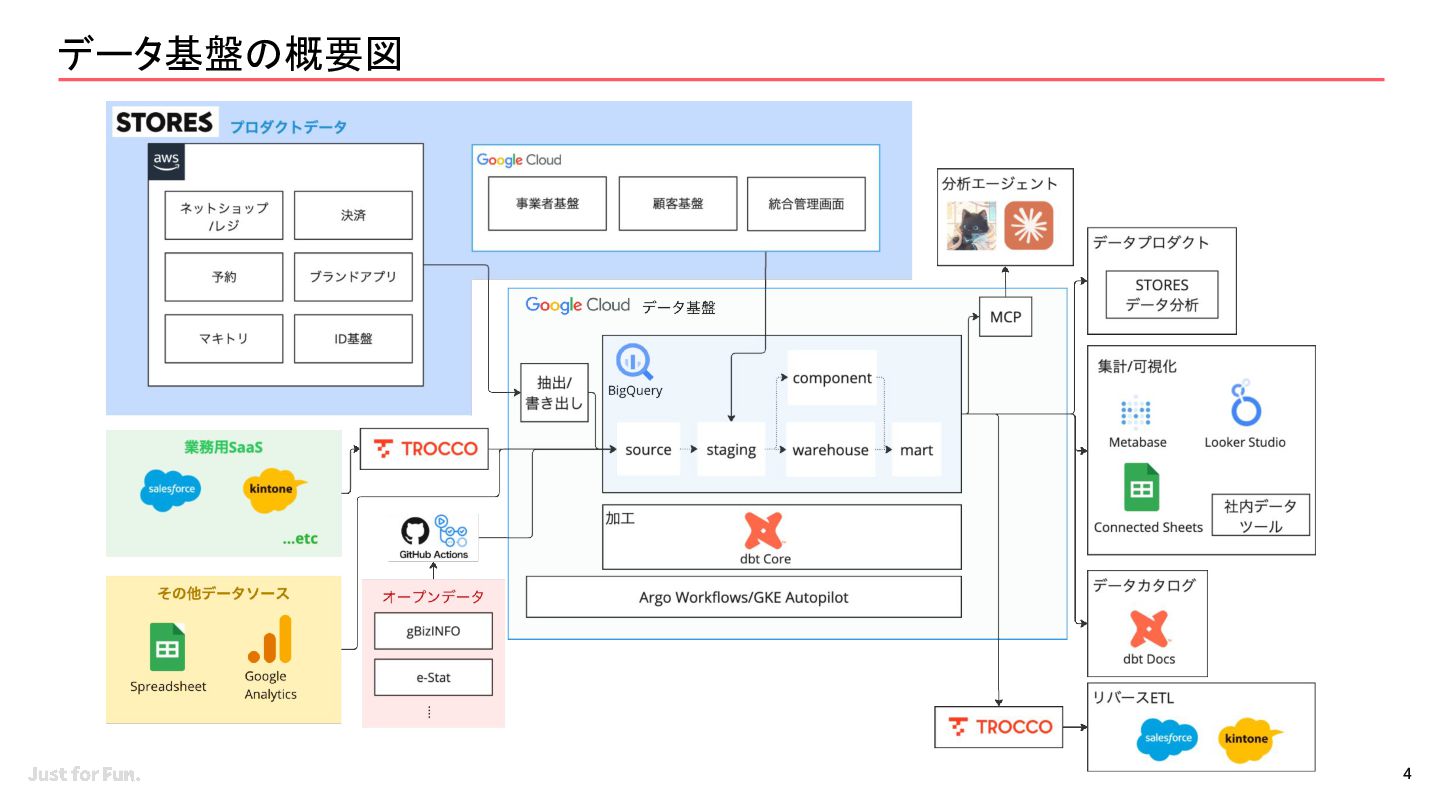Click the Spreadsheet green sheet icon

(x=168, y=647)
